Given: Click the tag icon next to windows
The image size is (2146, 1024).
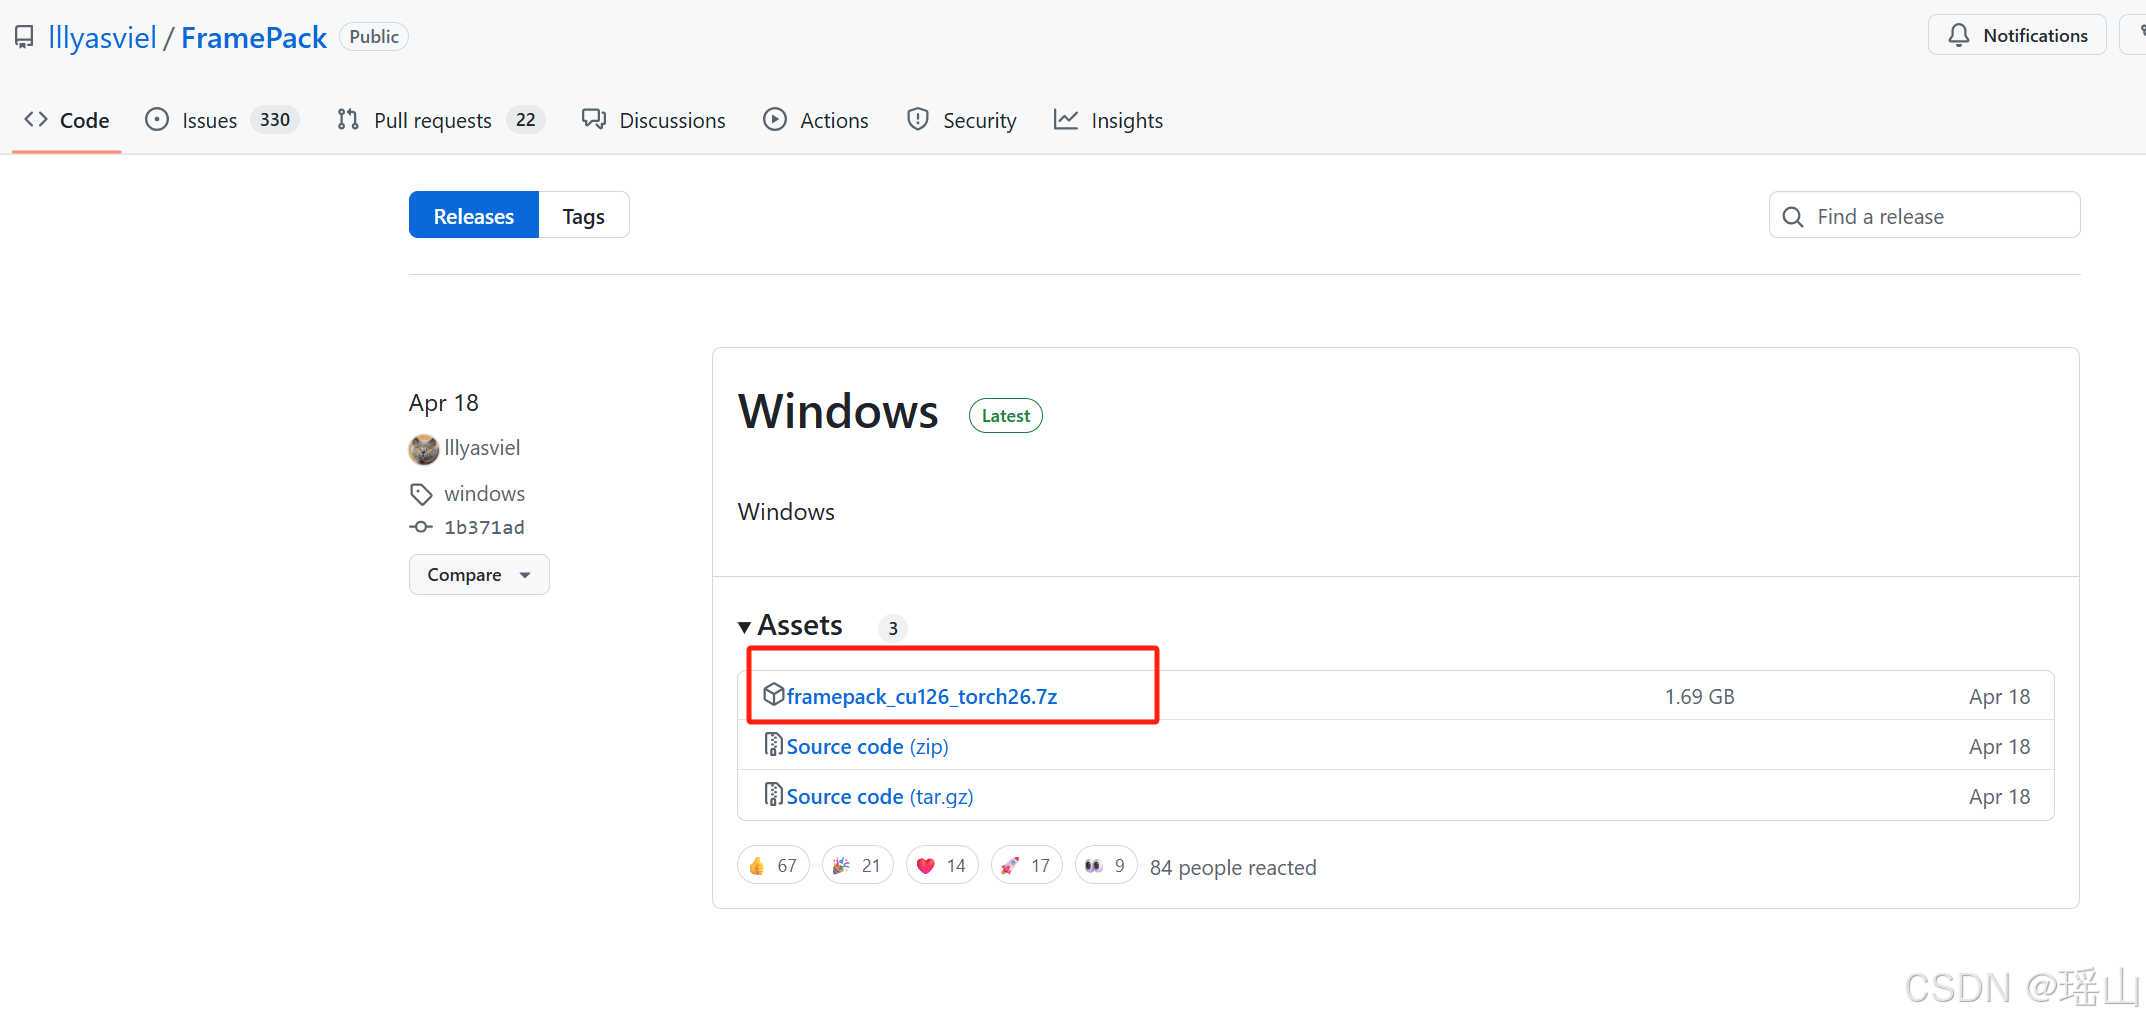Looking at the screenshot, I should point(421,494).
